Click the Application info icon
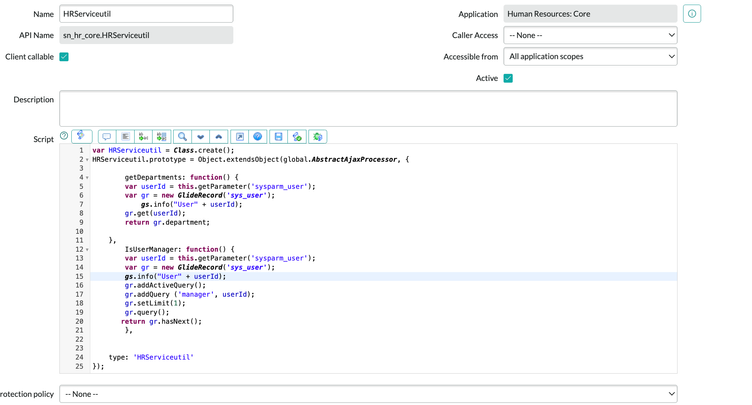Screen dimensions: 752x405 coord(692,14)
